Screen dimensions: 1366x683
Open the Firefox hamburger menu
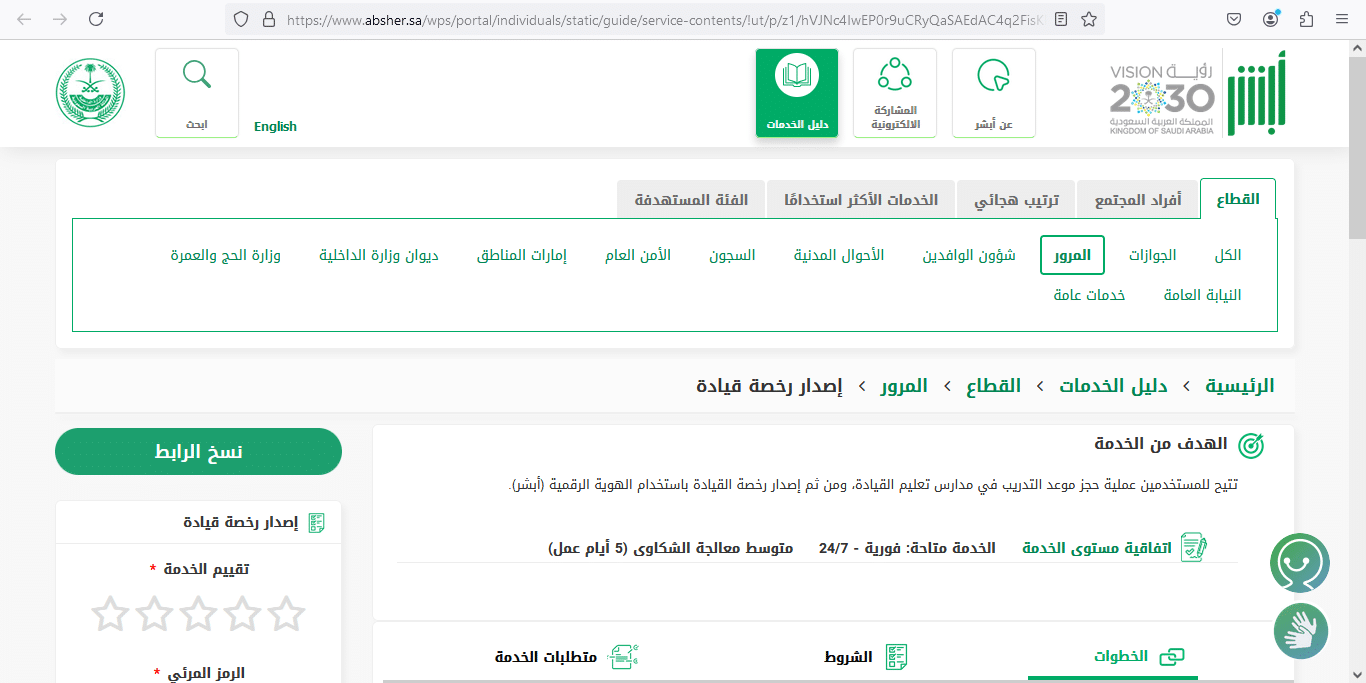pos(1342,19)
